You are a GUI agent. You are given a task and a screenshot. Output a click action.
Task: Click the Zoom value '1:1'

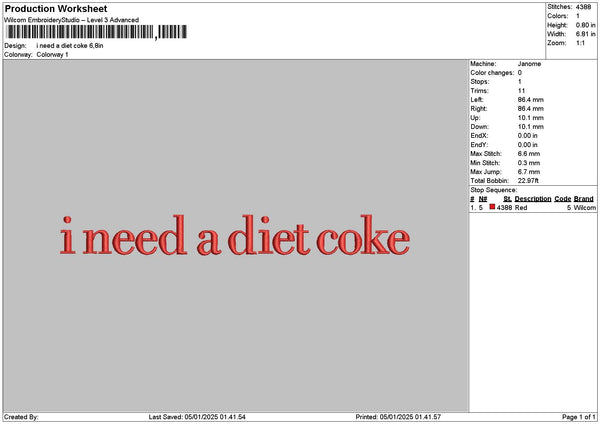point(580,43)
